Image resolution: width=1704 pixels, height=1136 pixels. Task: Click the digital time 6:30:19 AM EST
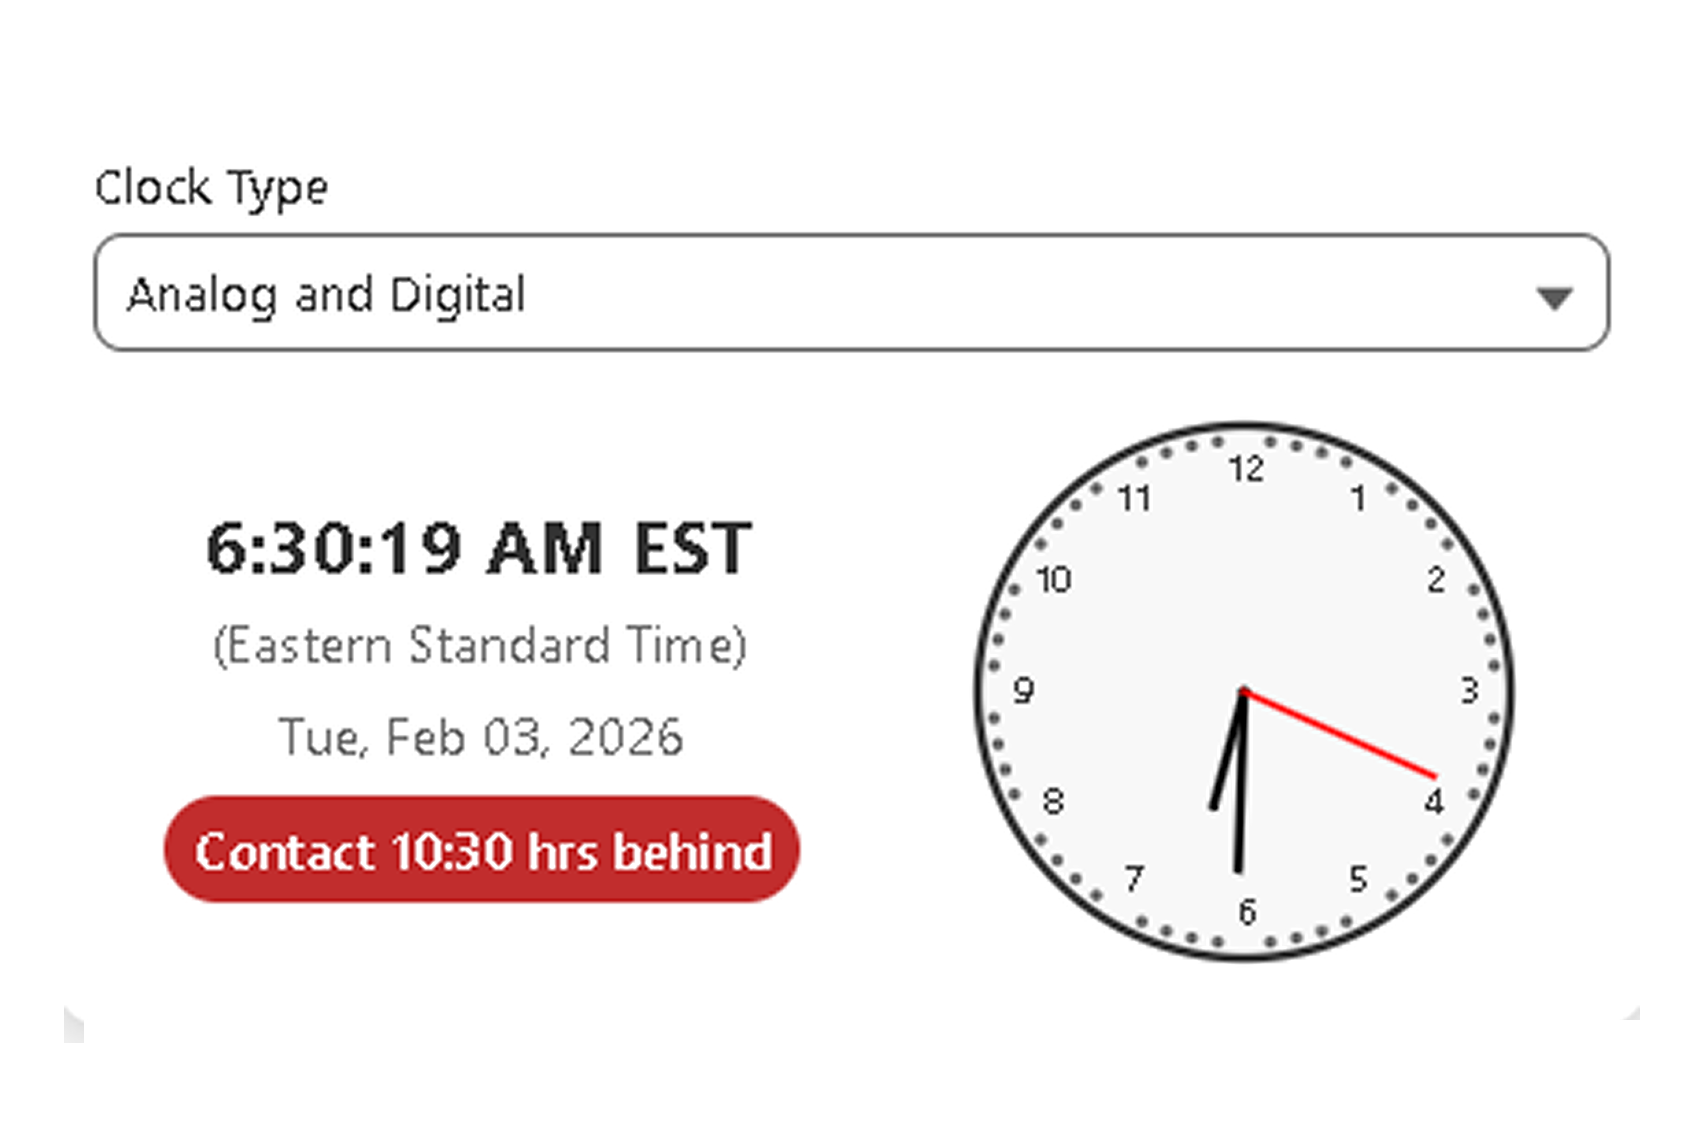479,549
